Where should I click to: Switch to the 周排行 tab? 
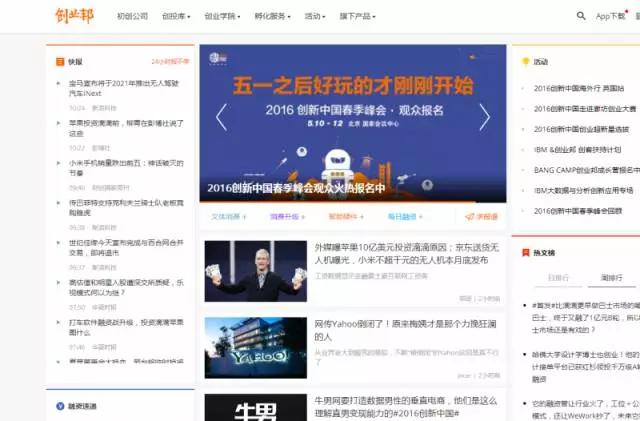pos(611,278)
